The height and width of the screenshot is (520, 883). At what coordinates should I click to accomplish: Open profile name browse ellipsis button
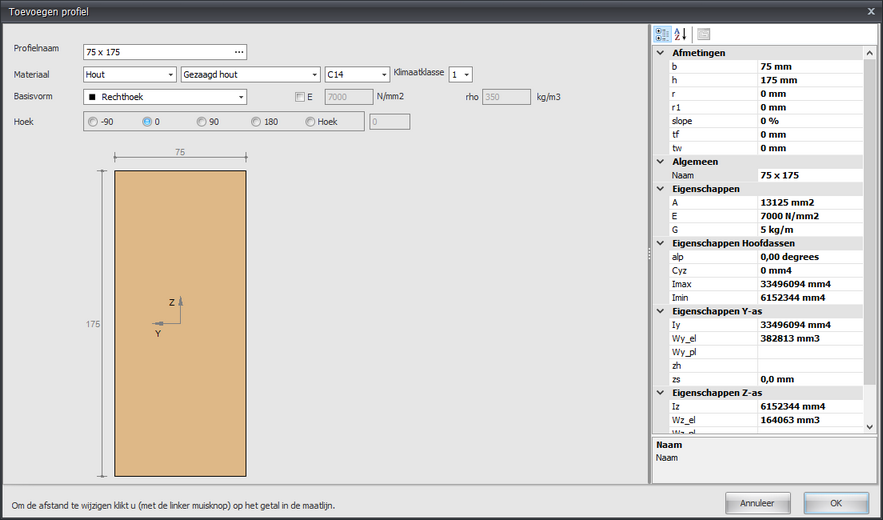click(x=239, y=52)
